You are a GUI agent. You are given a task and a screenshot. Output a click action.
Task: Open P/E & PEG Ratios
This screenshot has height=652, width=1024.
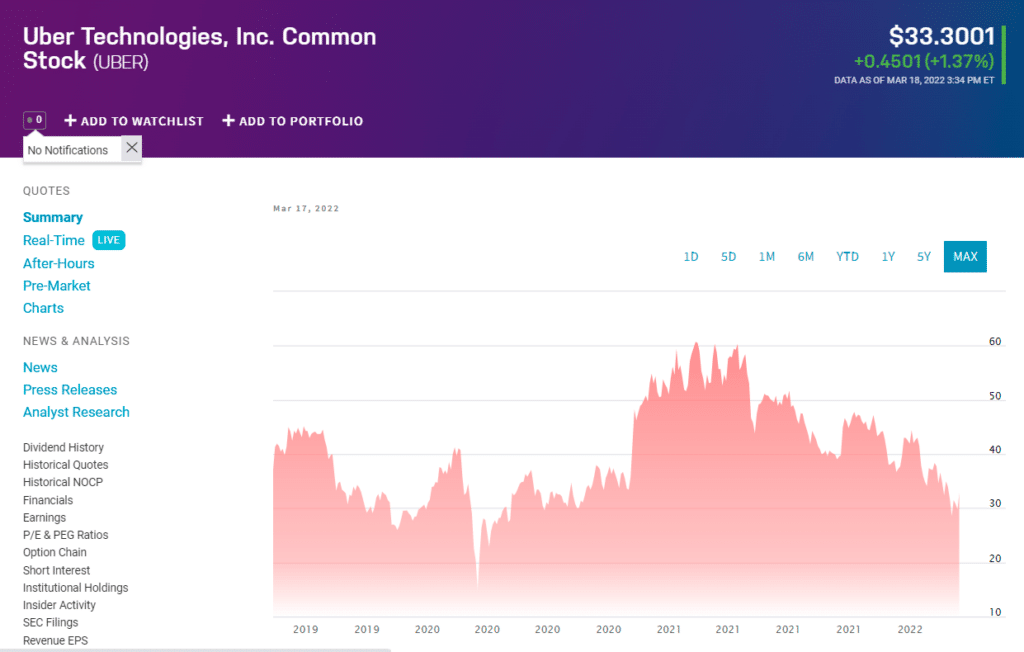point(65,534)
